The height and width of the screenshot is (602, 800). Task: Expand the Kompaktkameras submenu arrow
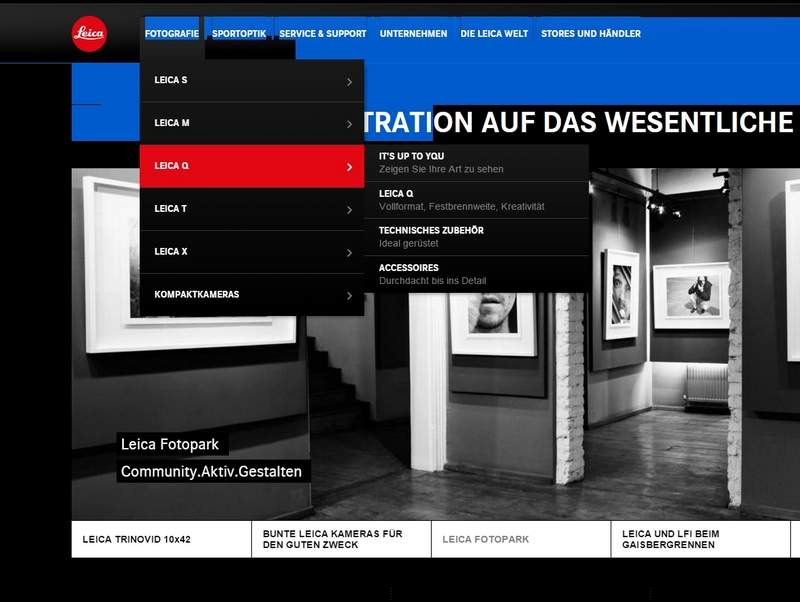[x=348, y=296]
